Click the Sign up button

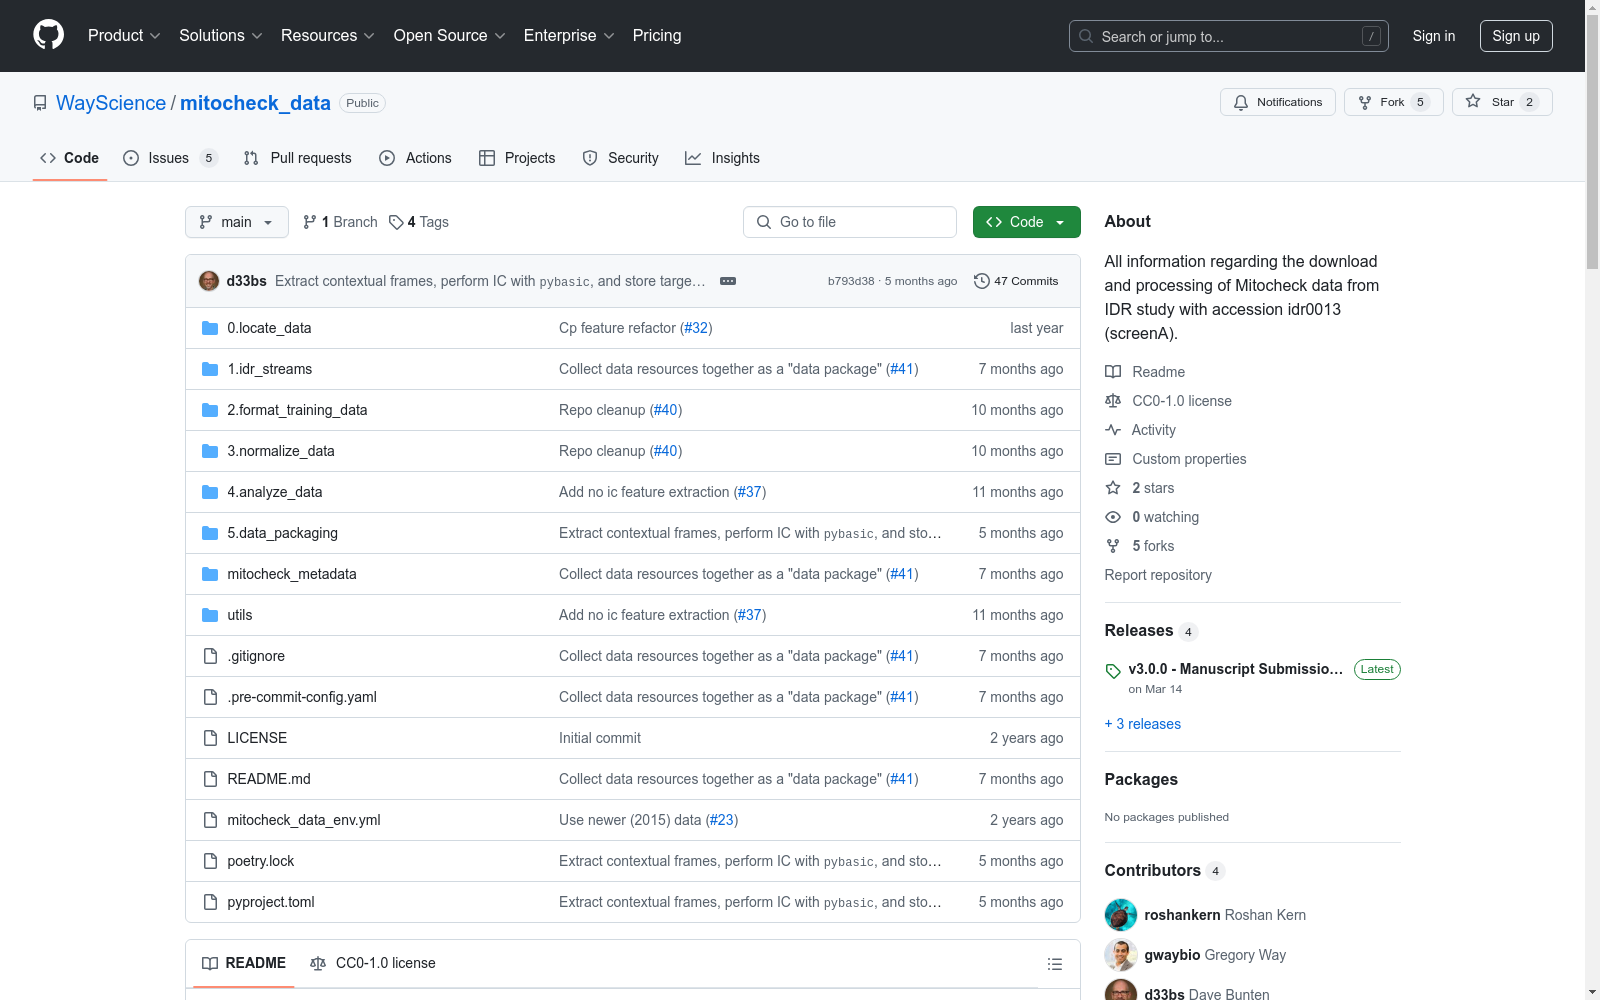click(1516, 36)
